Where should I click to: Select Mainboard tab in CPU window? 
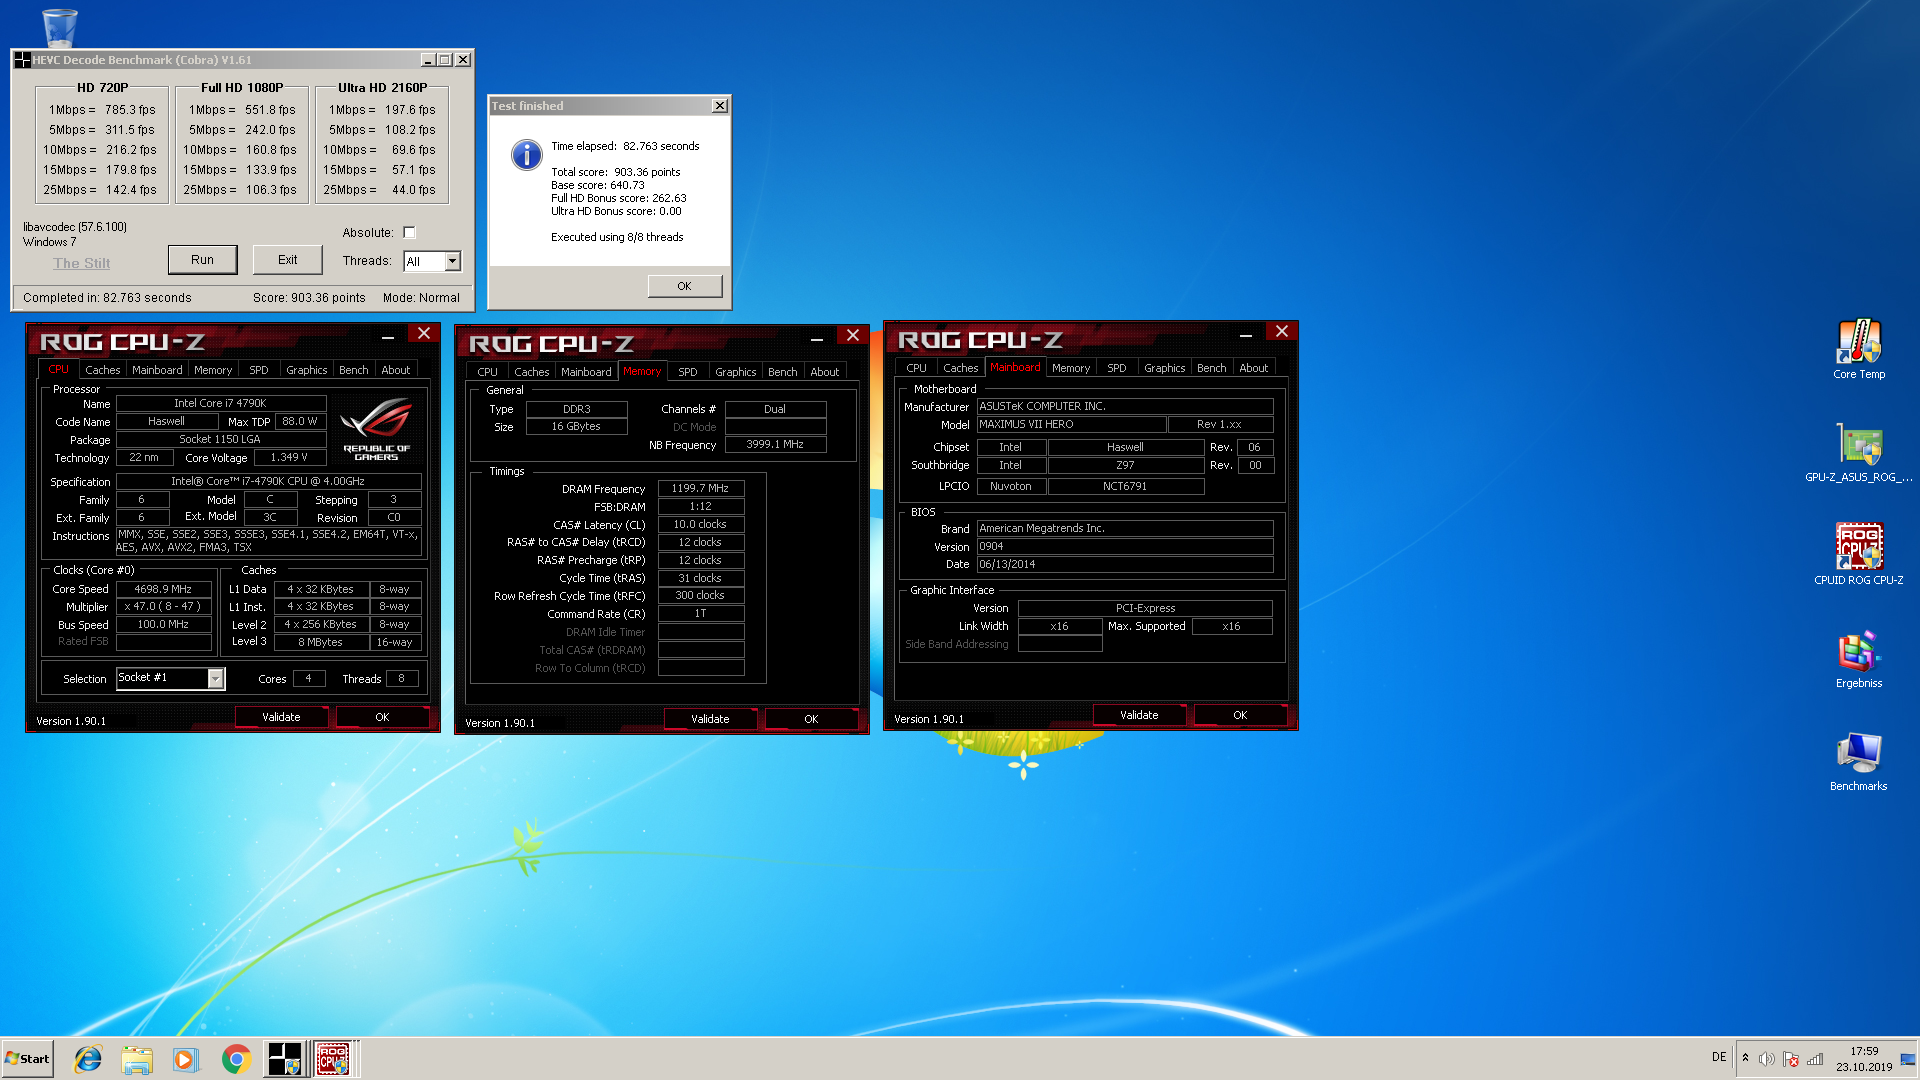(157, 370)
